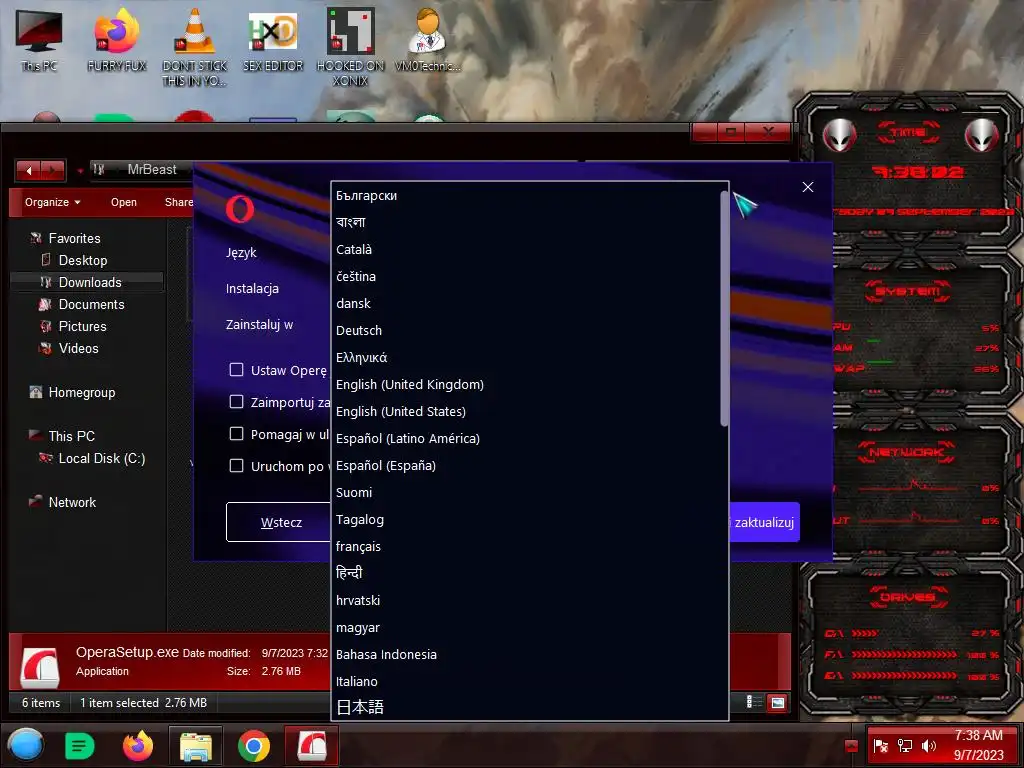Switch to Opera installer taskbar button

(312, 746)
